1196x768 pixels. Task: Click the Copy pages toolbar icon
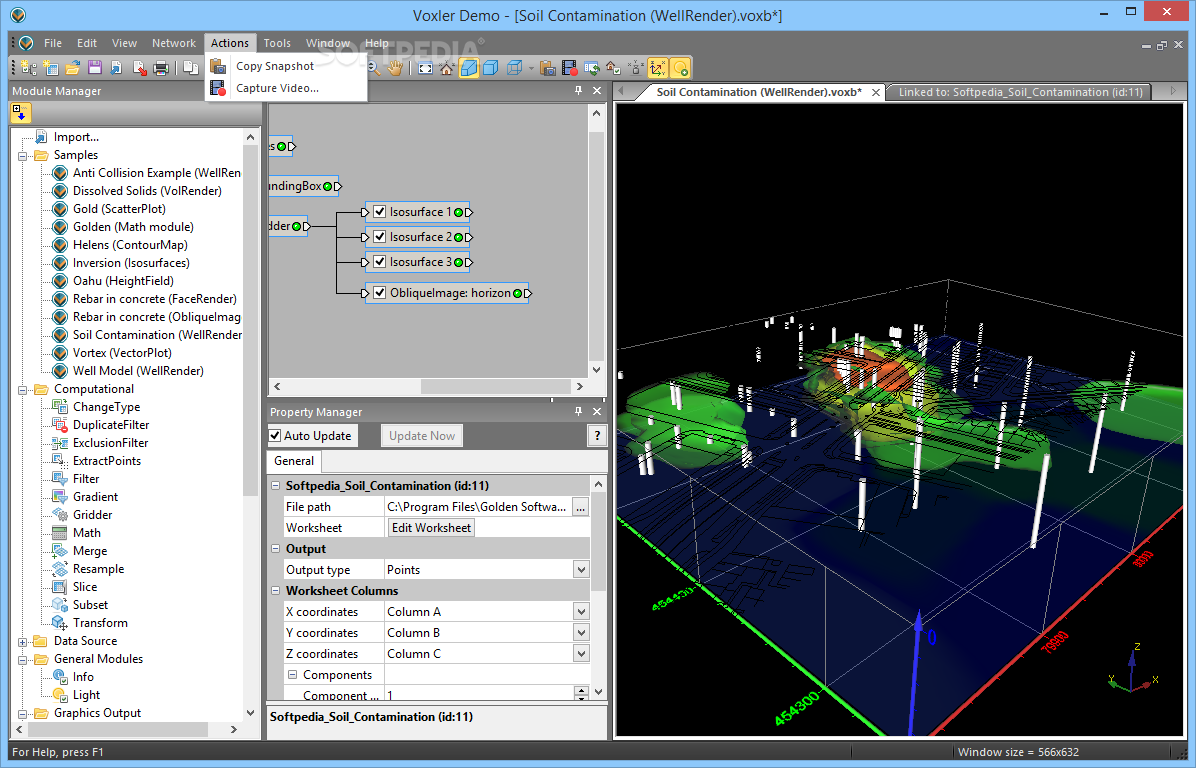[191, 68]
